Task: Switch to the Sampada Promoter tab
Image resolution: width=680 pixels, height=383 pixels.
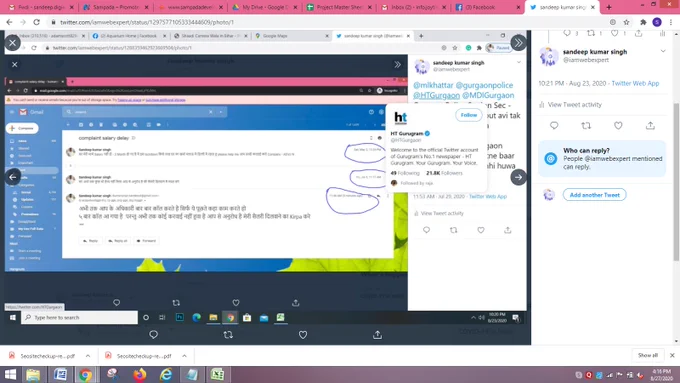Action: click(x=116, y=7)
